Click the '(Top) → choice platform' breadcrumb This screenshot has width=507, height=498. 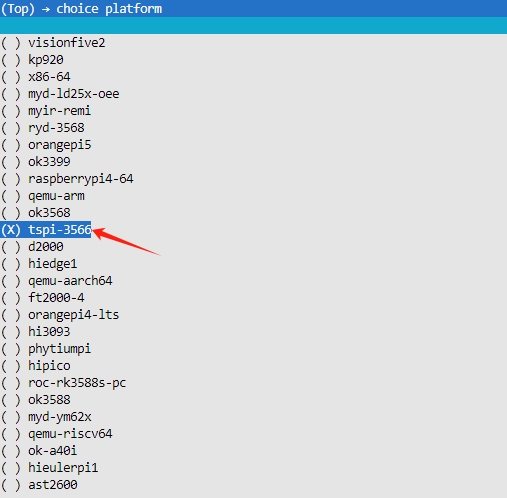click(x=81, y=9)
